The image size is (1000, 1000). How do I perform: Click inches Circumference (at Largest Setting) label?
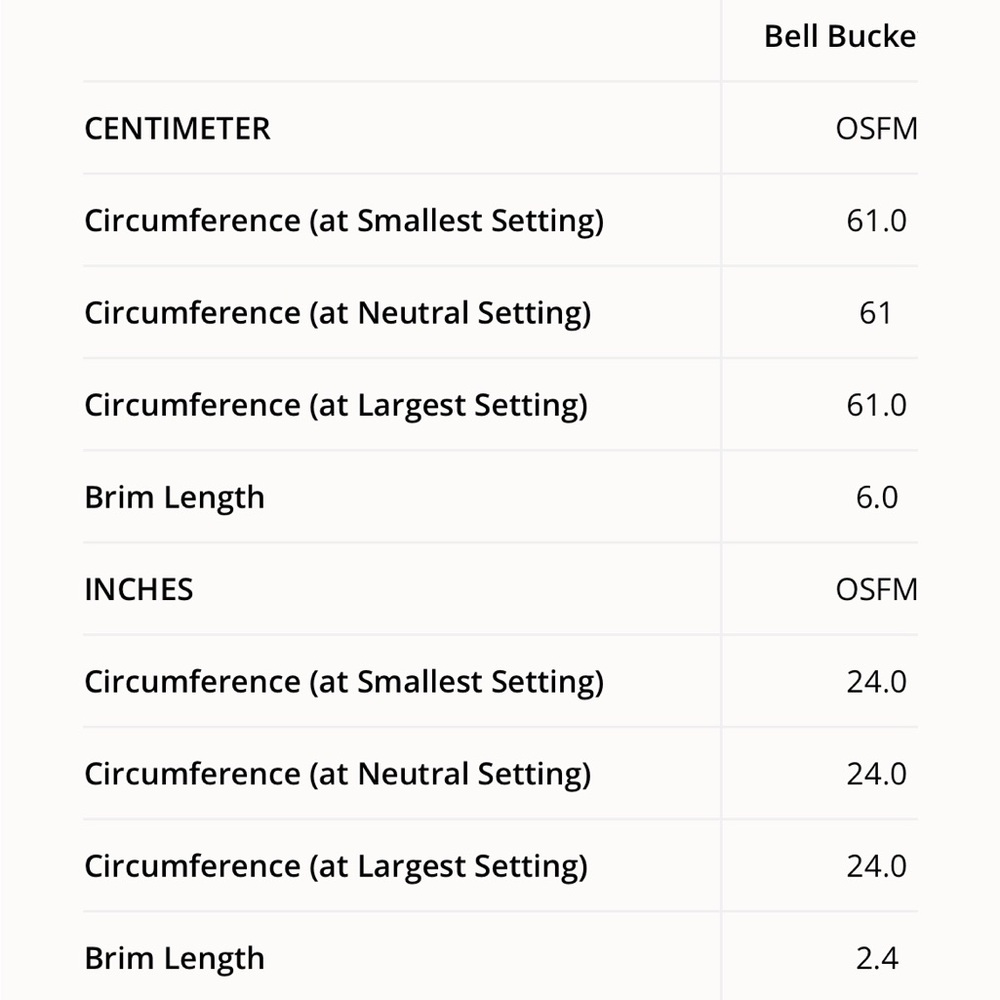click(336, 867)
